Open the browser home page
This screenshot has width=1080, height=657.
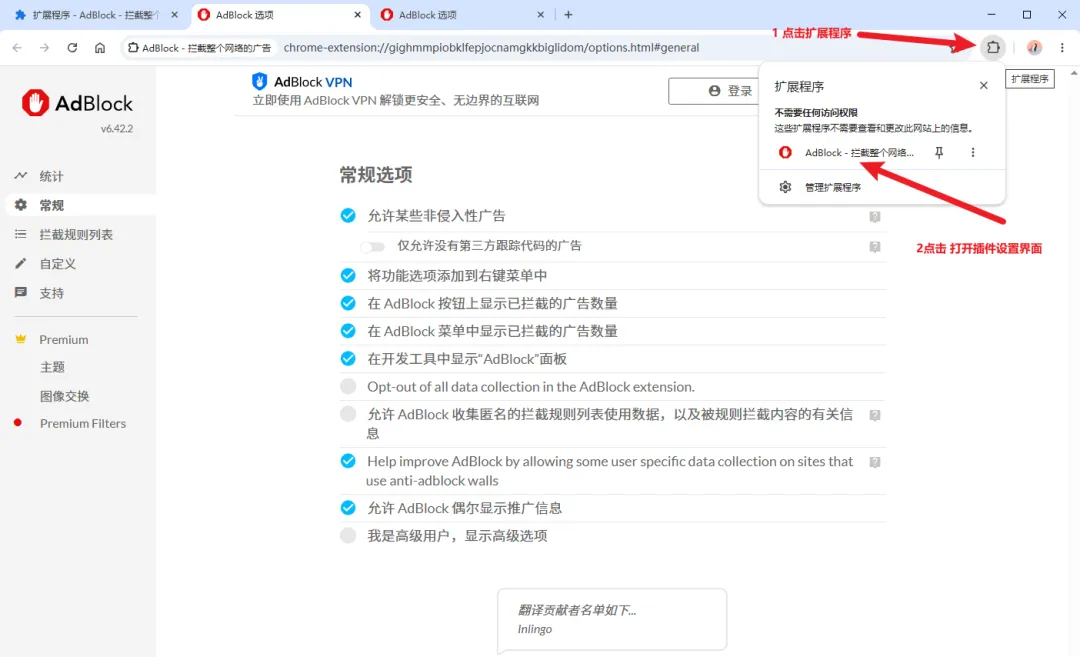click(x=100, y=48)
